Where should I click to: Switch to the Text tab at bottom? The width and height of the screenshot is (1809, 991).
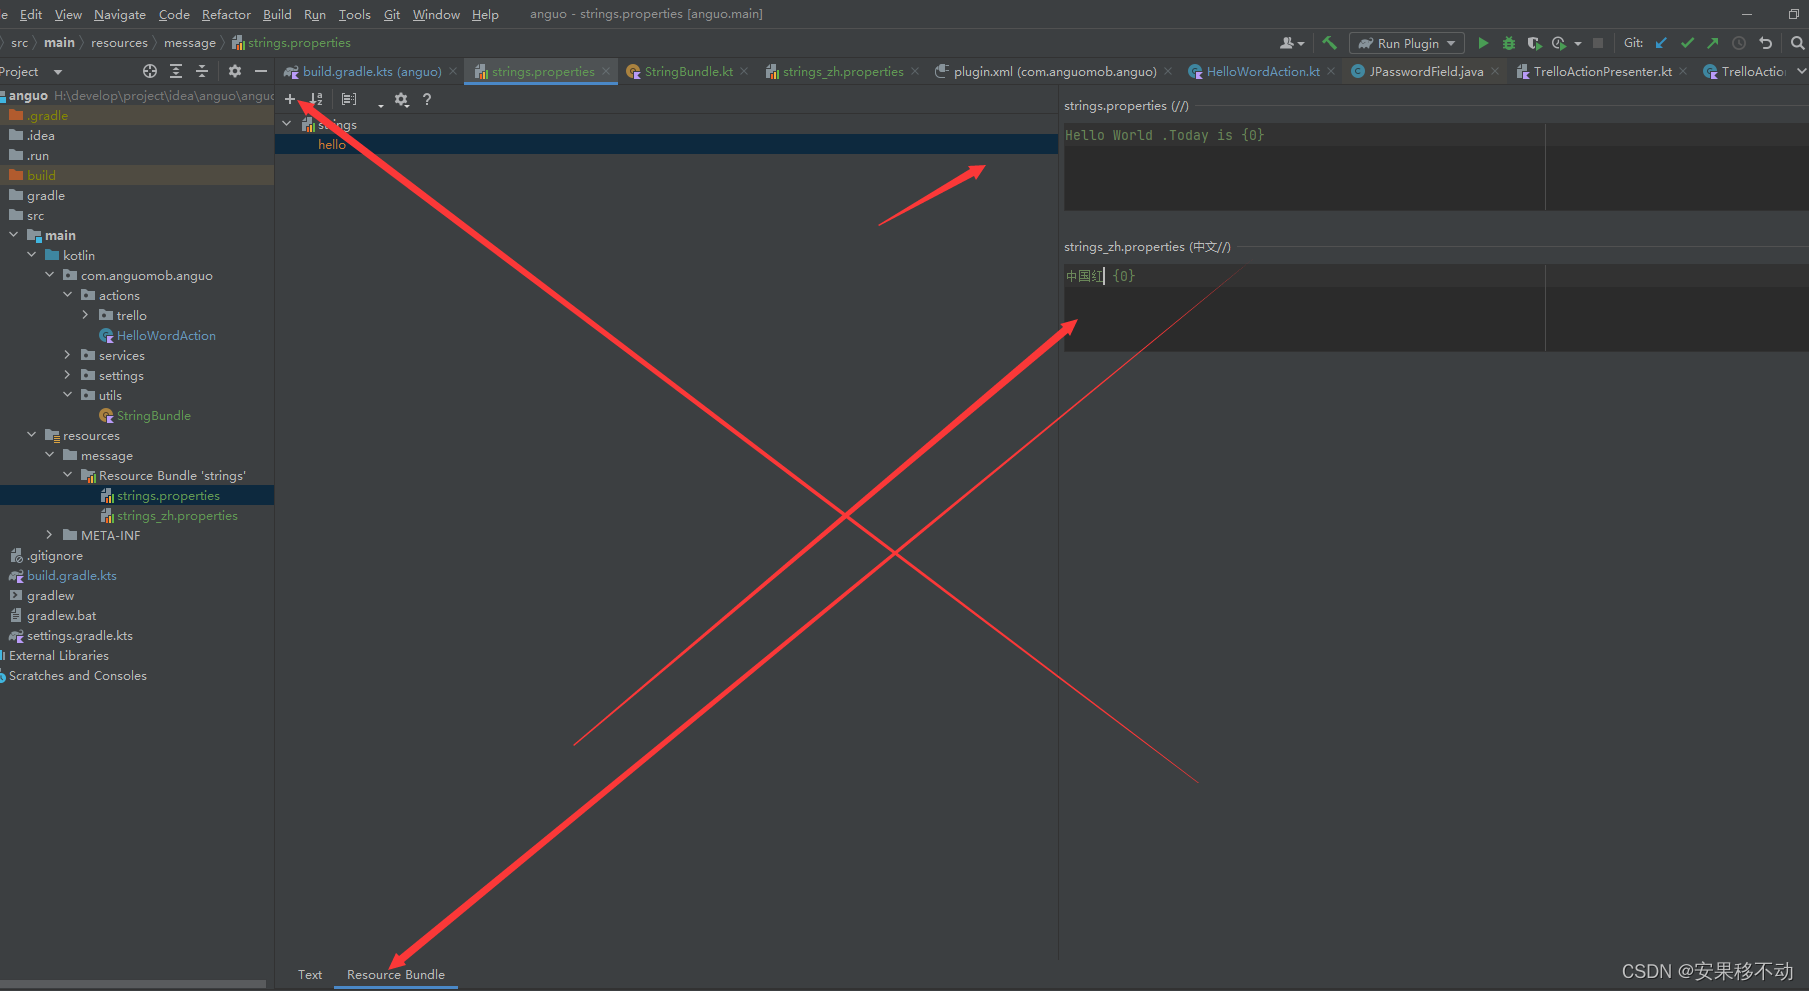pyautogui.click(x=309, y=974)
